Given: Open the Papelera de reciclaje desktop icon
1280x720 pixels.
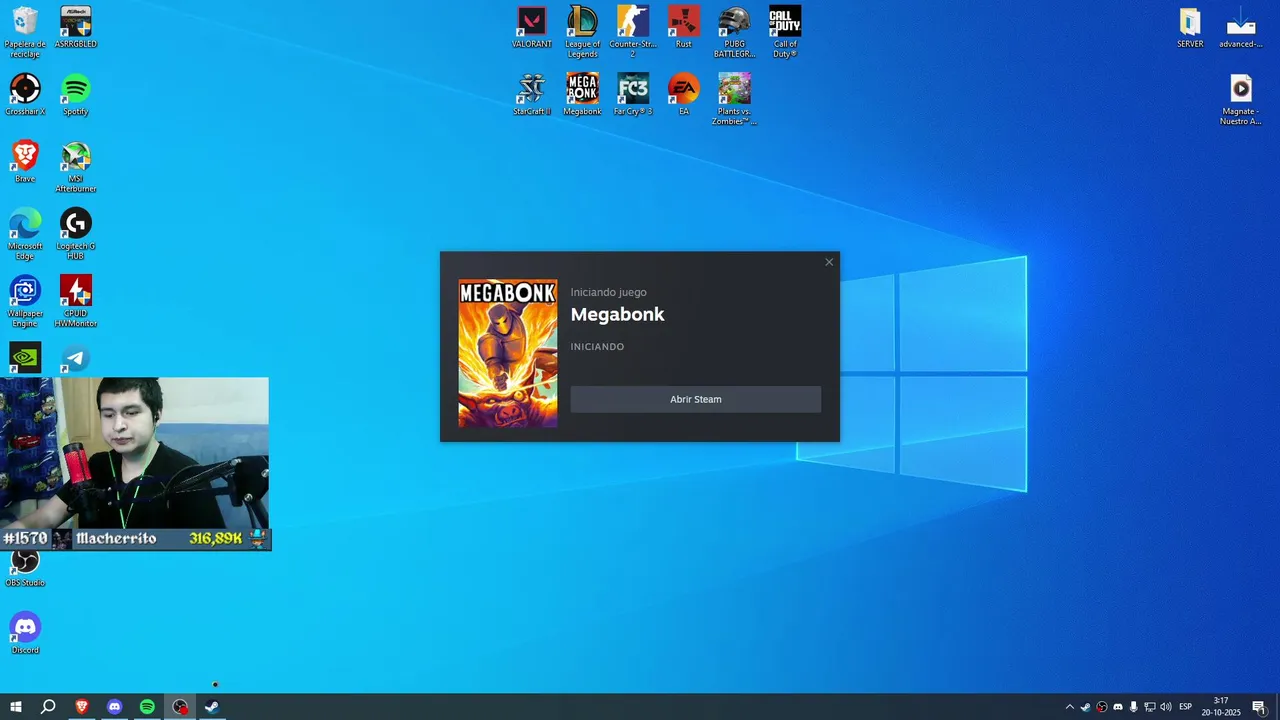Looking at the screenshot, I should [x=25, y=32].
